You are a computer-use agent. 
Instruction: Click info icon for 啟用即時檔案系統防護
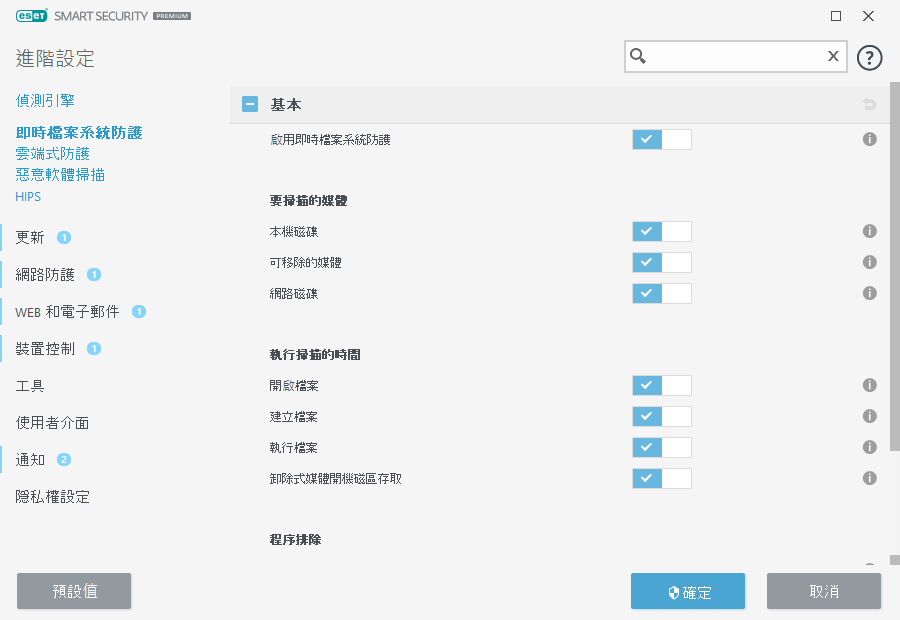point(869,139)
